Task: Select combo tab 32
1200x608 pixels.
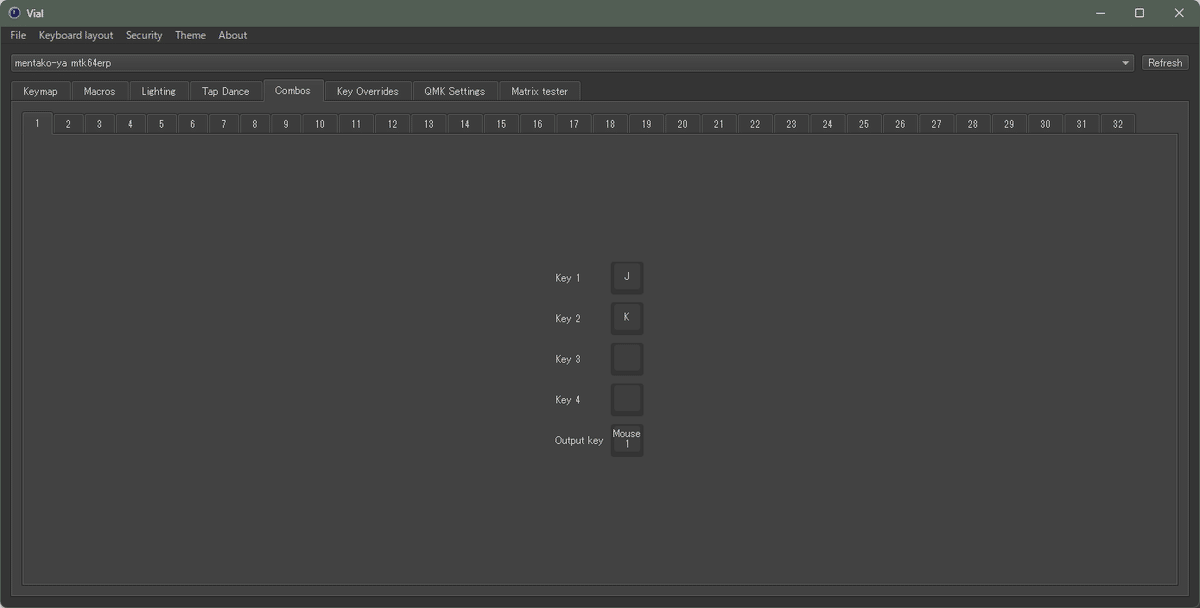Action: coord(1118,124)
